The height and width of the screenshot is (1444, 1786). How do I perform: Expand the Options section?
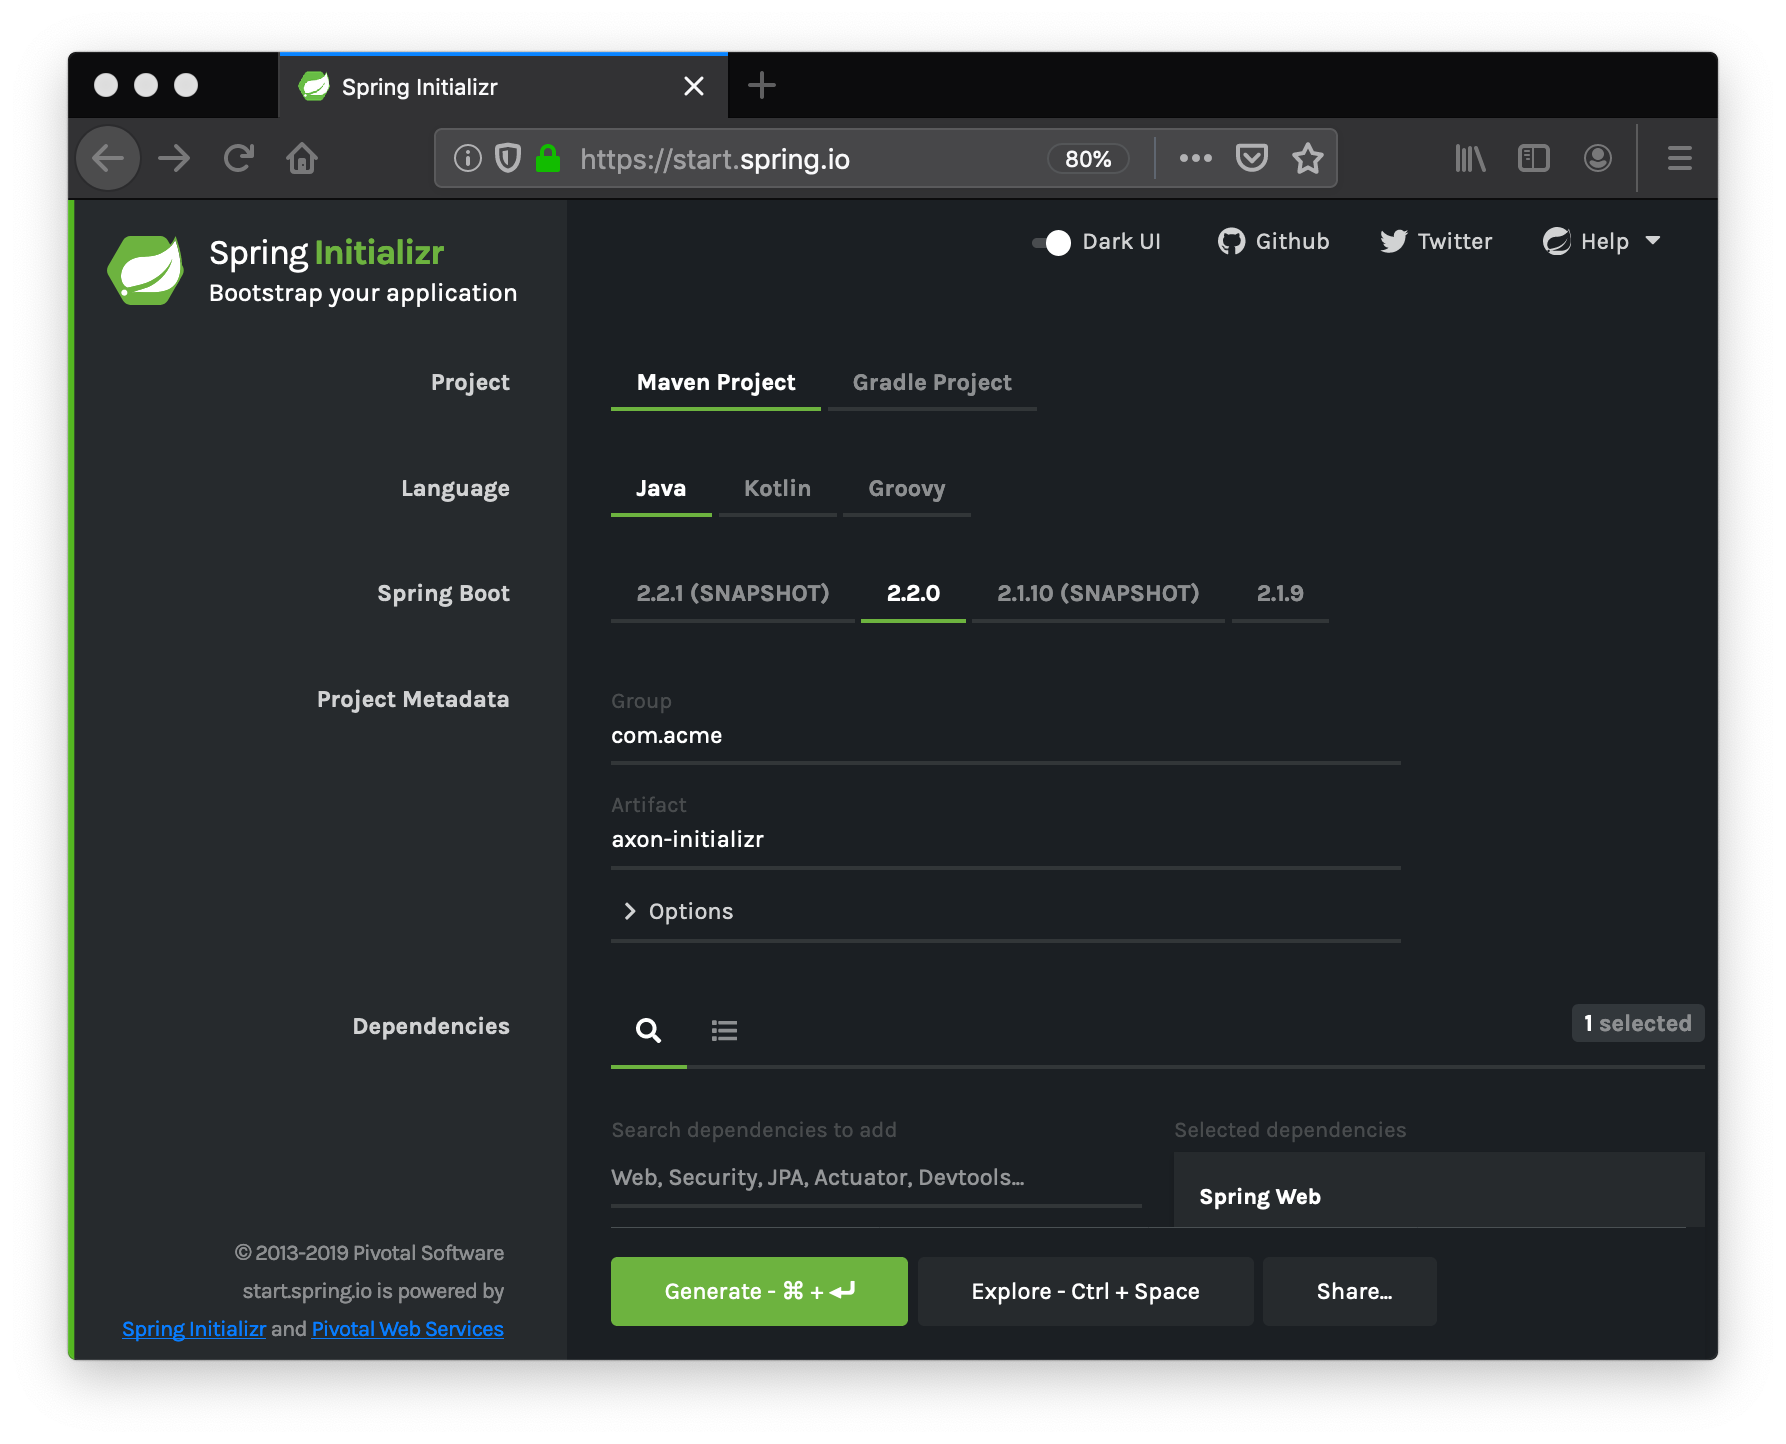pos(1006,911)
